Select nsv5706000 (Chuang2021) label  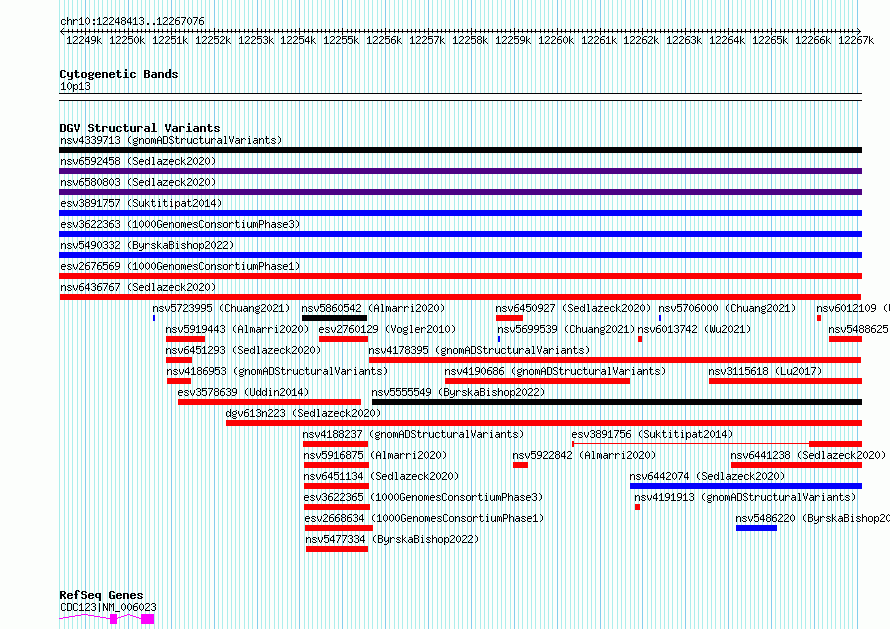pyautogui.click(x=727, y=308)
